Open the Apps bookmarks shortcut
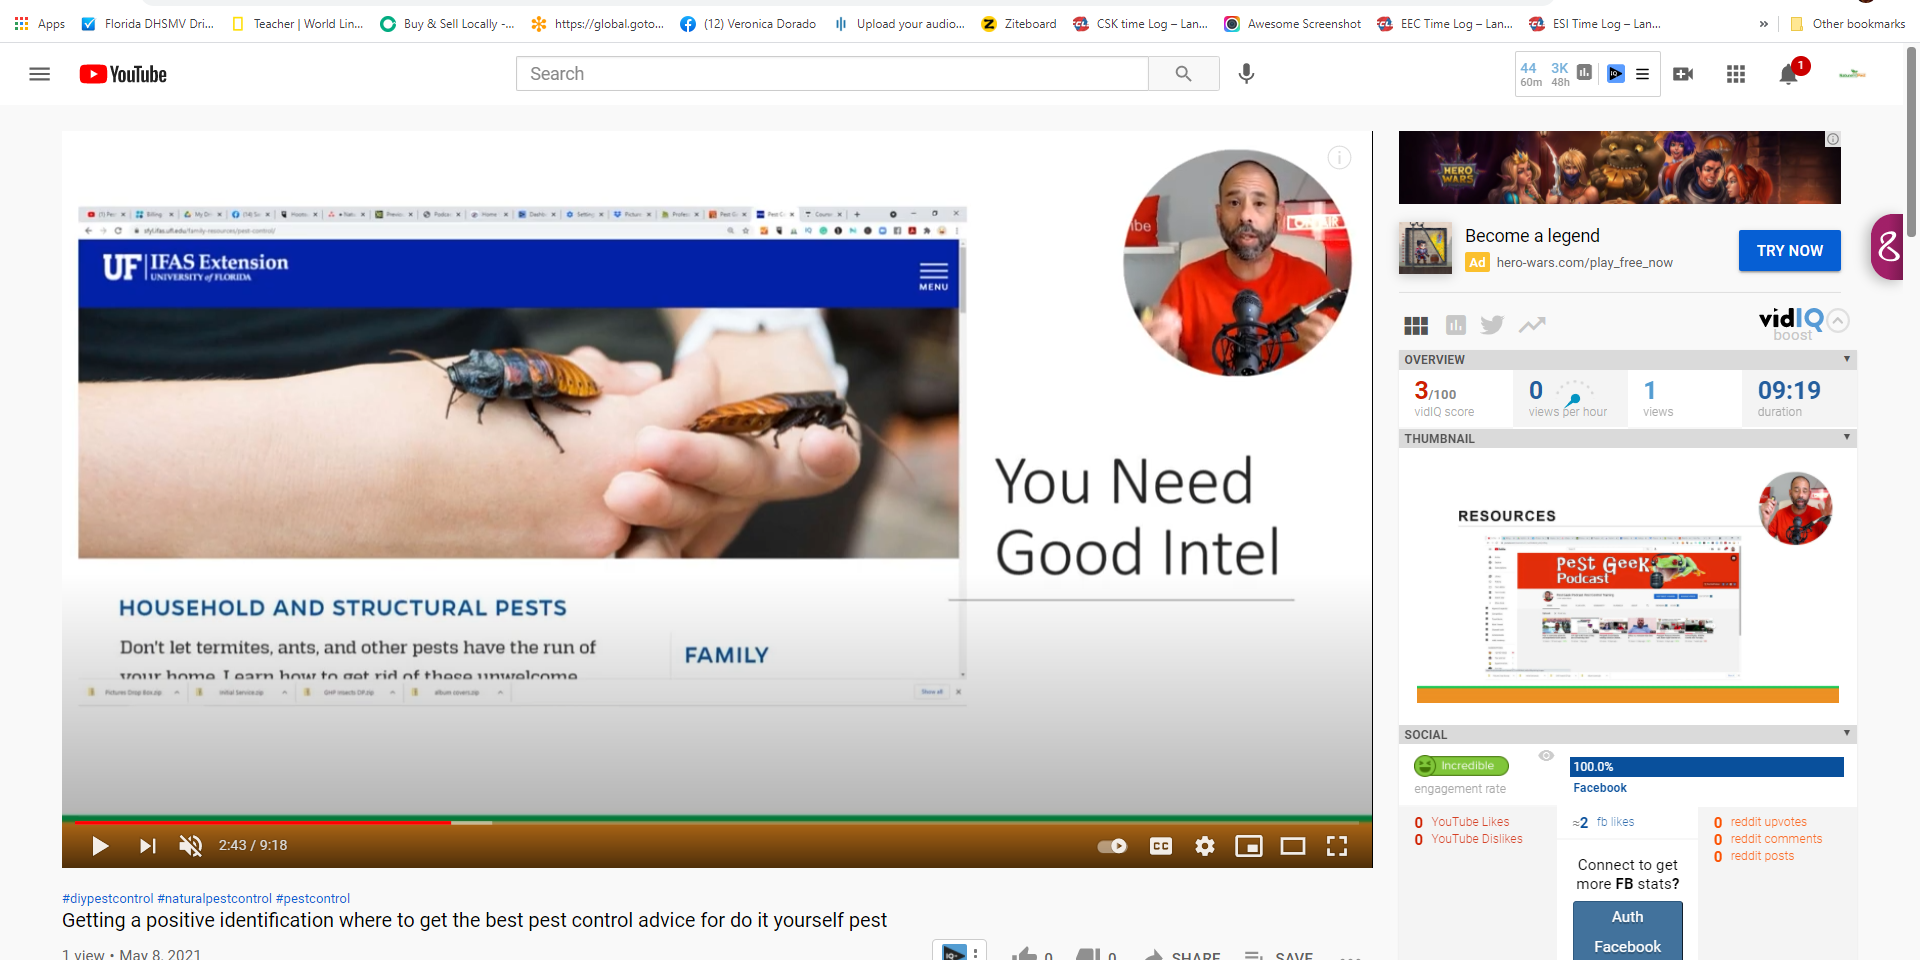The height and width of the screenshot is (960, 1920). coord(40,23)
